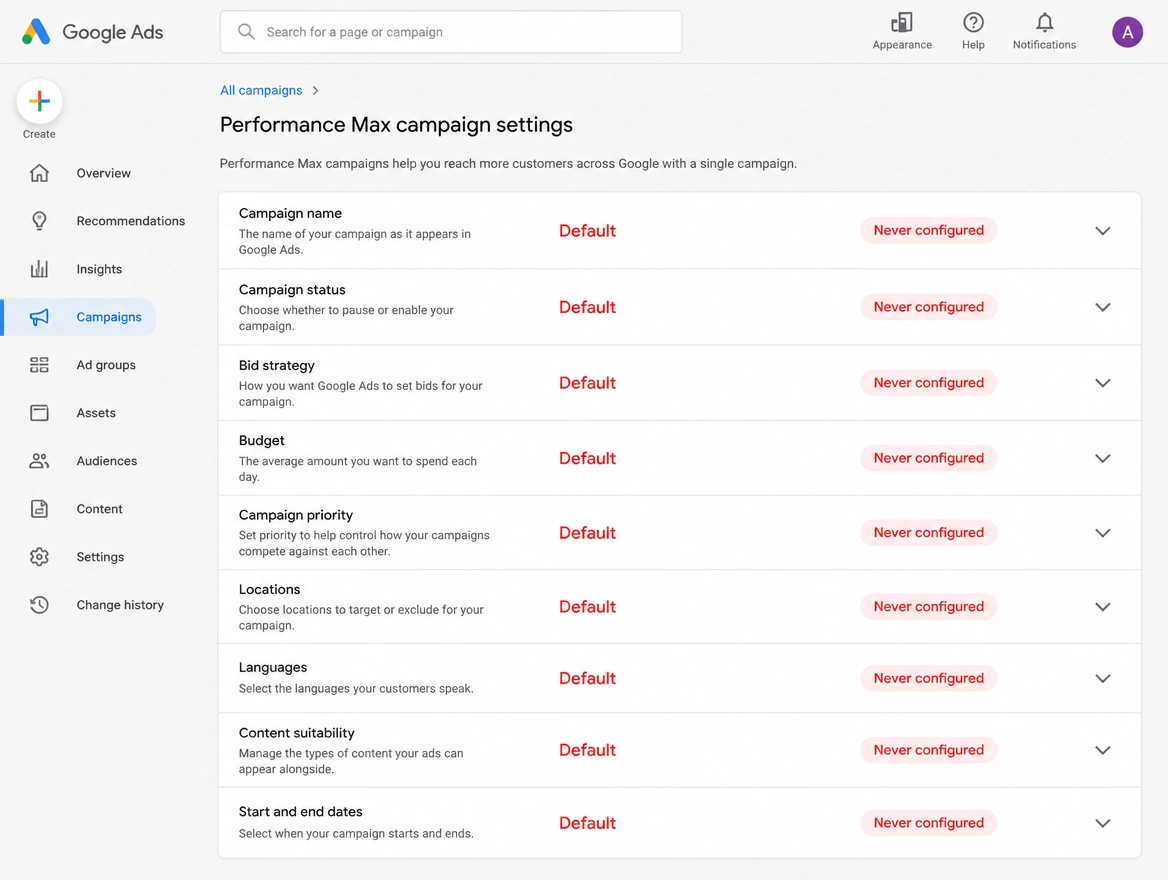Open Change history in sidebar
1168x880 pixels.
point(120,604)
